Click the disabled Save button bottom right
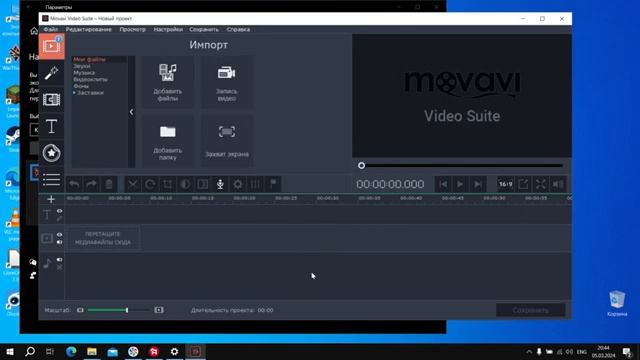The width and height of the screenshot is (640, 360). point(531,310)
